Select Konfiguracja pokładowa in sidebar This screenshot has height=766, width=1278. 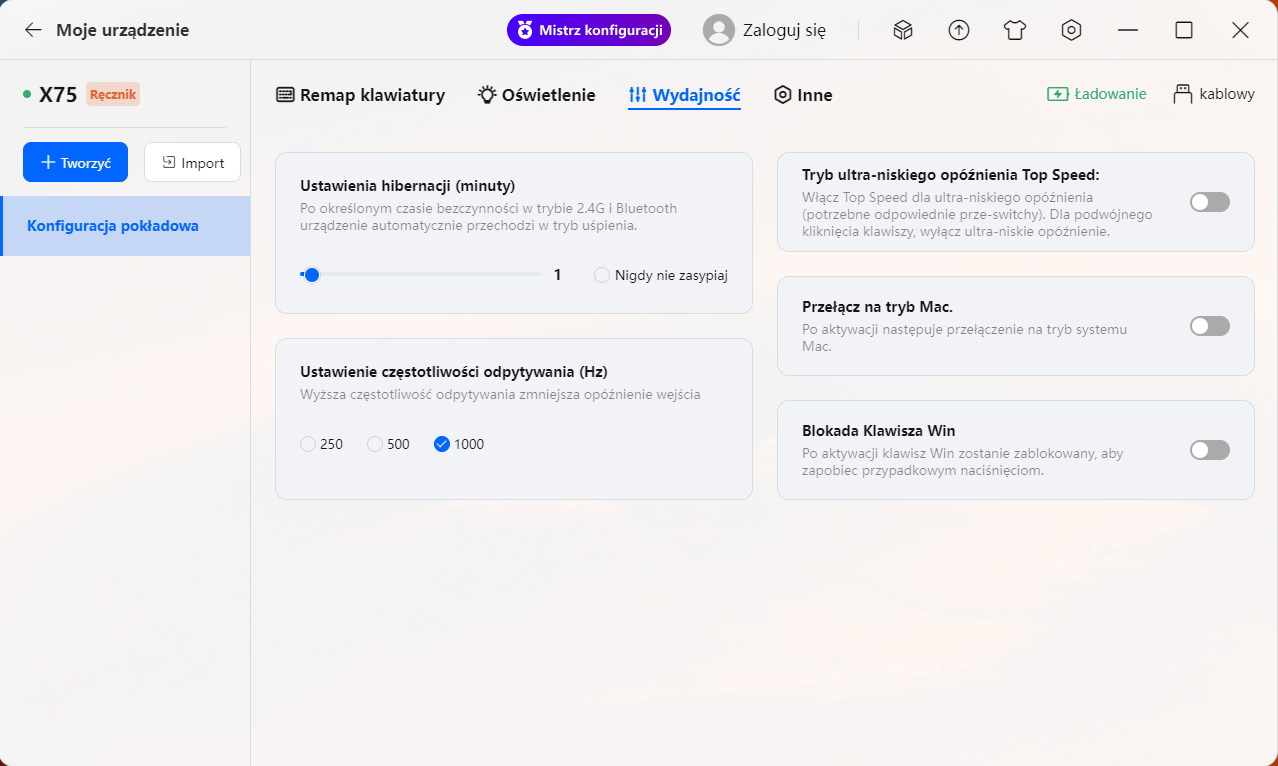(x=113, y=226)
